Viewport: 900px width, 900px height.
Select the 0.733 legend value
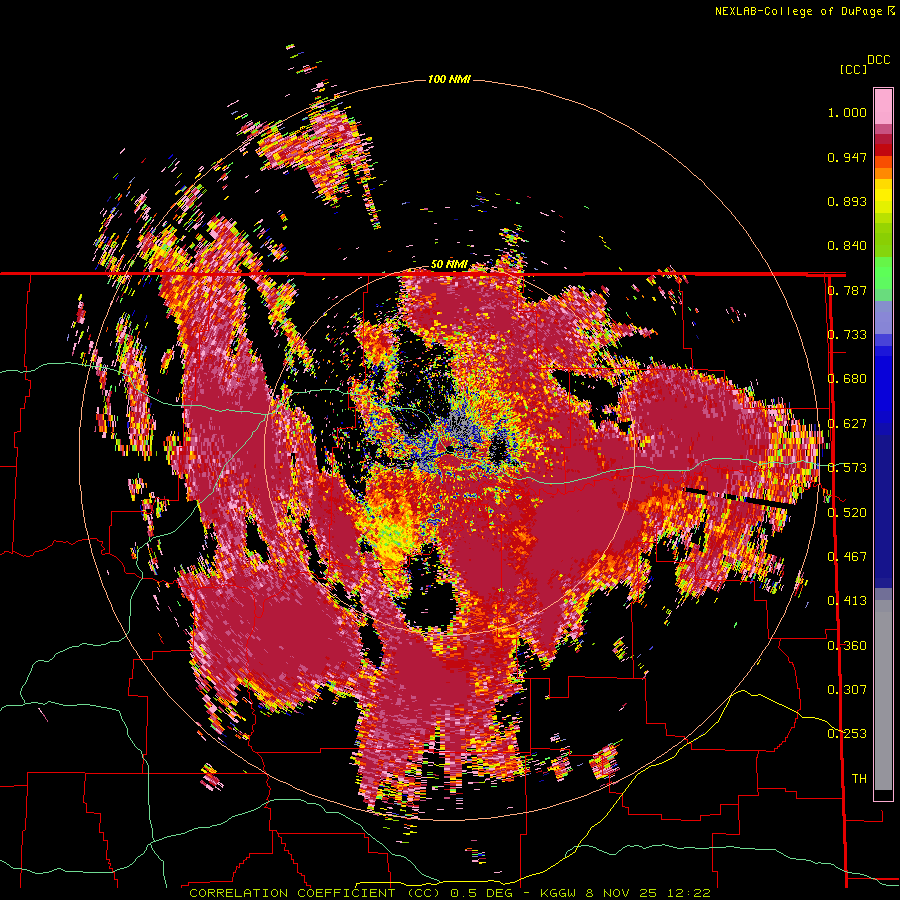(847, 335)
